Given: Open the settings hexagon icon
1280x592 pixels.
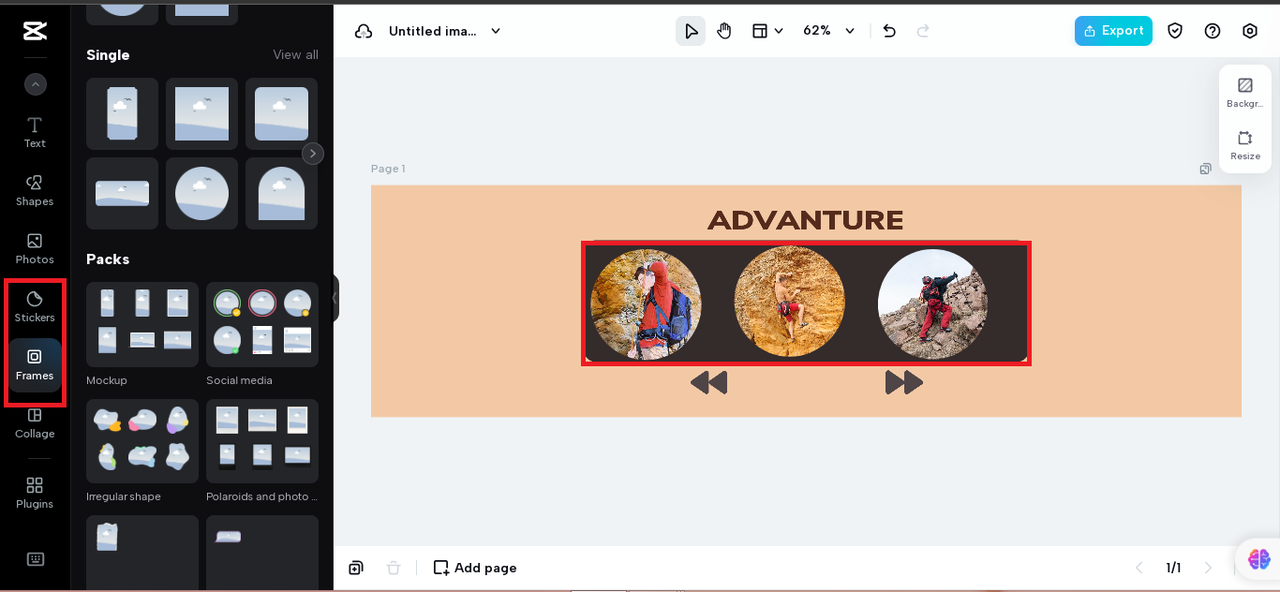Looking at the screenshot, I should (x=1250, y=31).
